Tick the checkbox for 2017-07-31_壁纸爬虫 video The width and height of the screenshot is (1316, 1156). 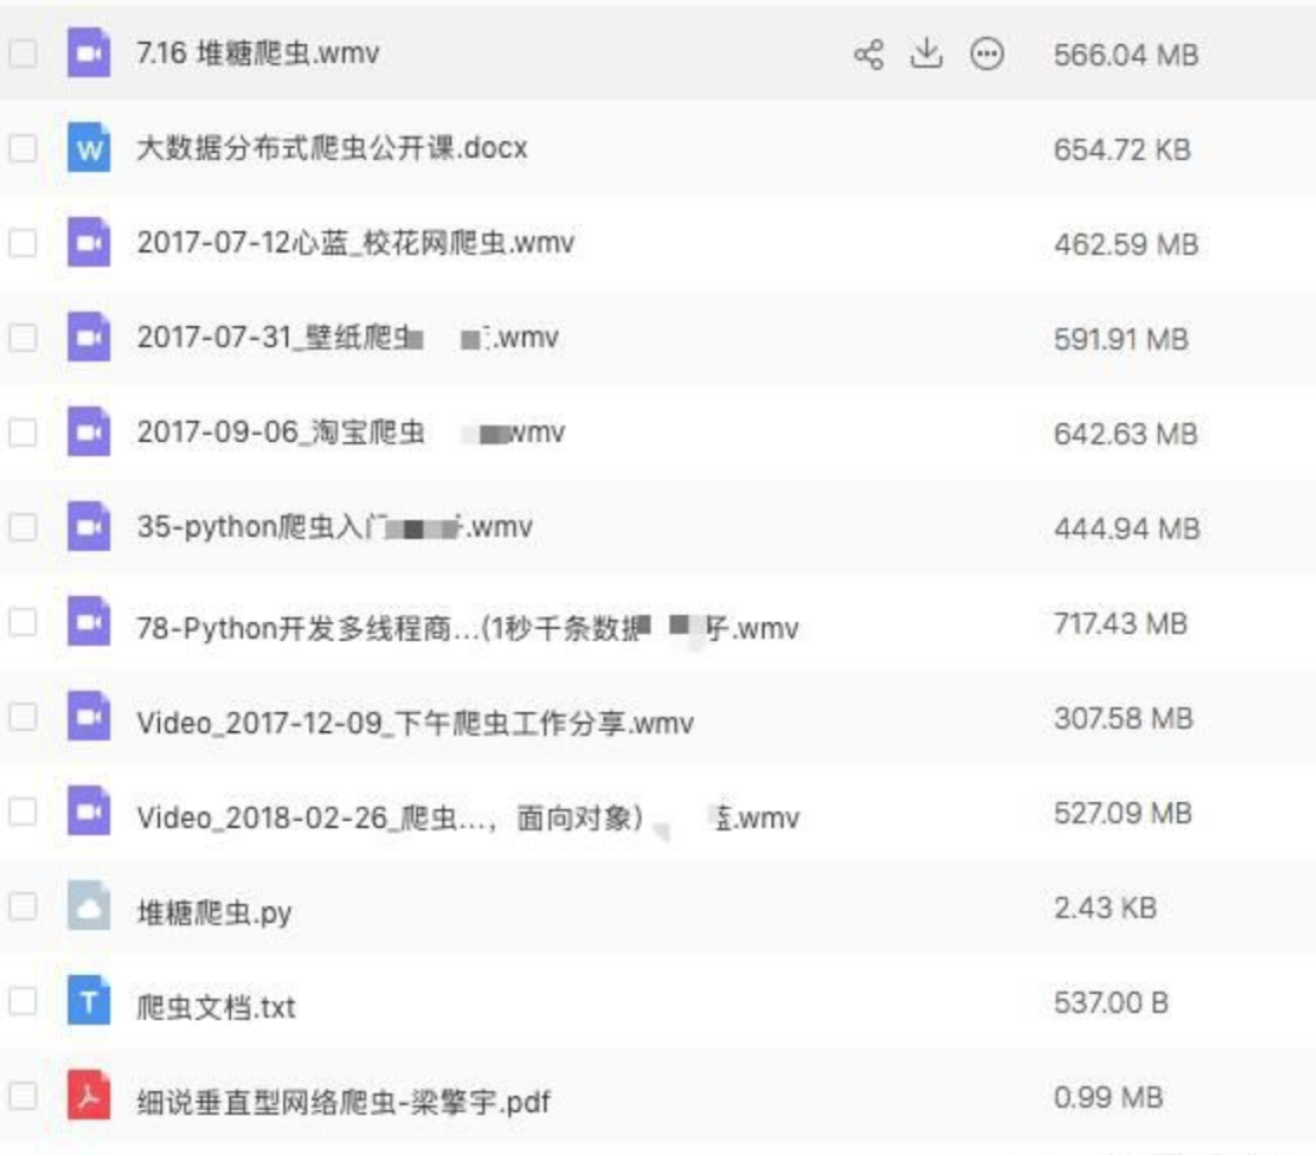[23, 337]
